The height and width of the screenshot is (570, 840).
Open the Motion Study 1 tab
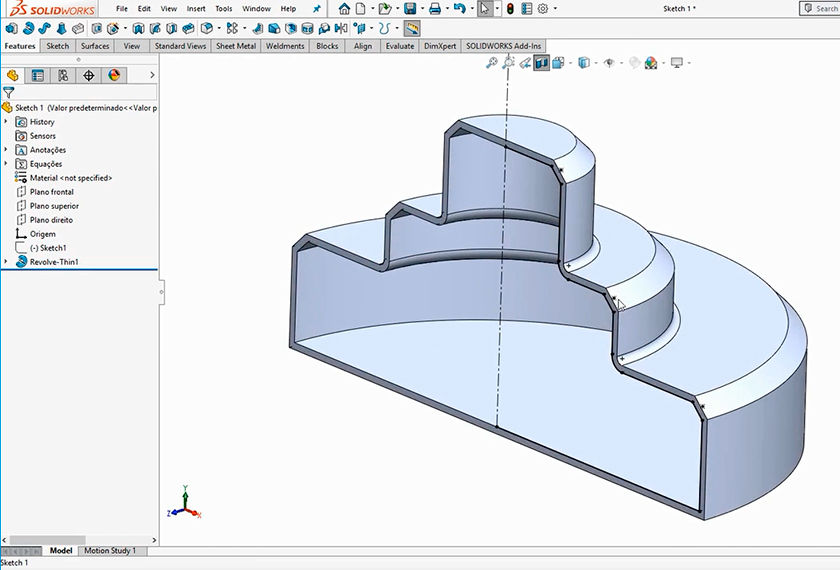(x=110, y=551)
